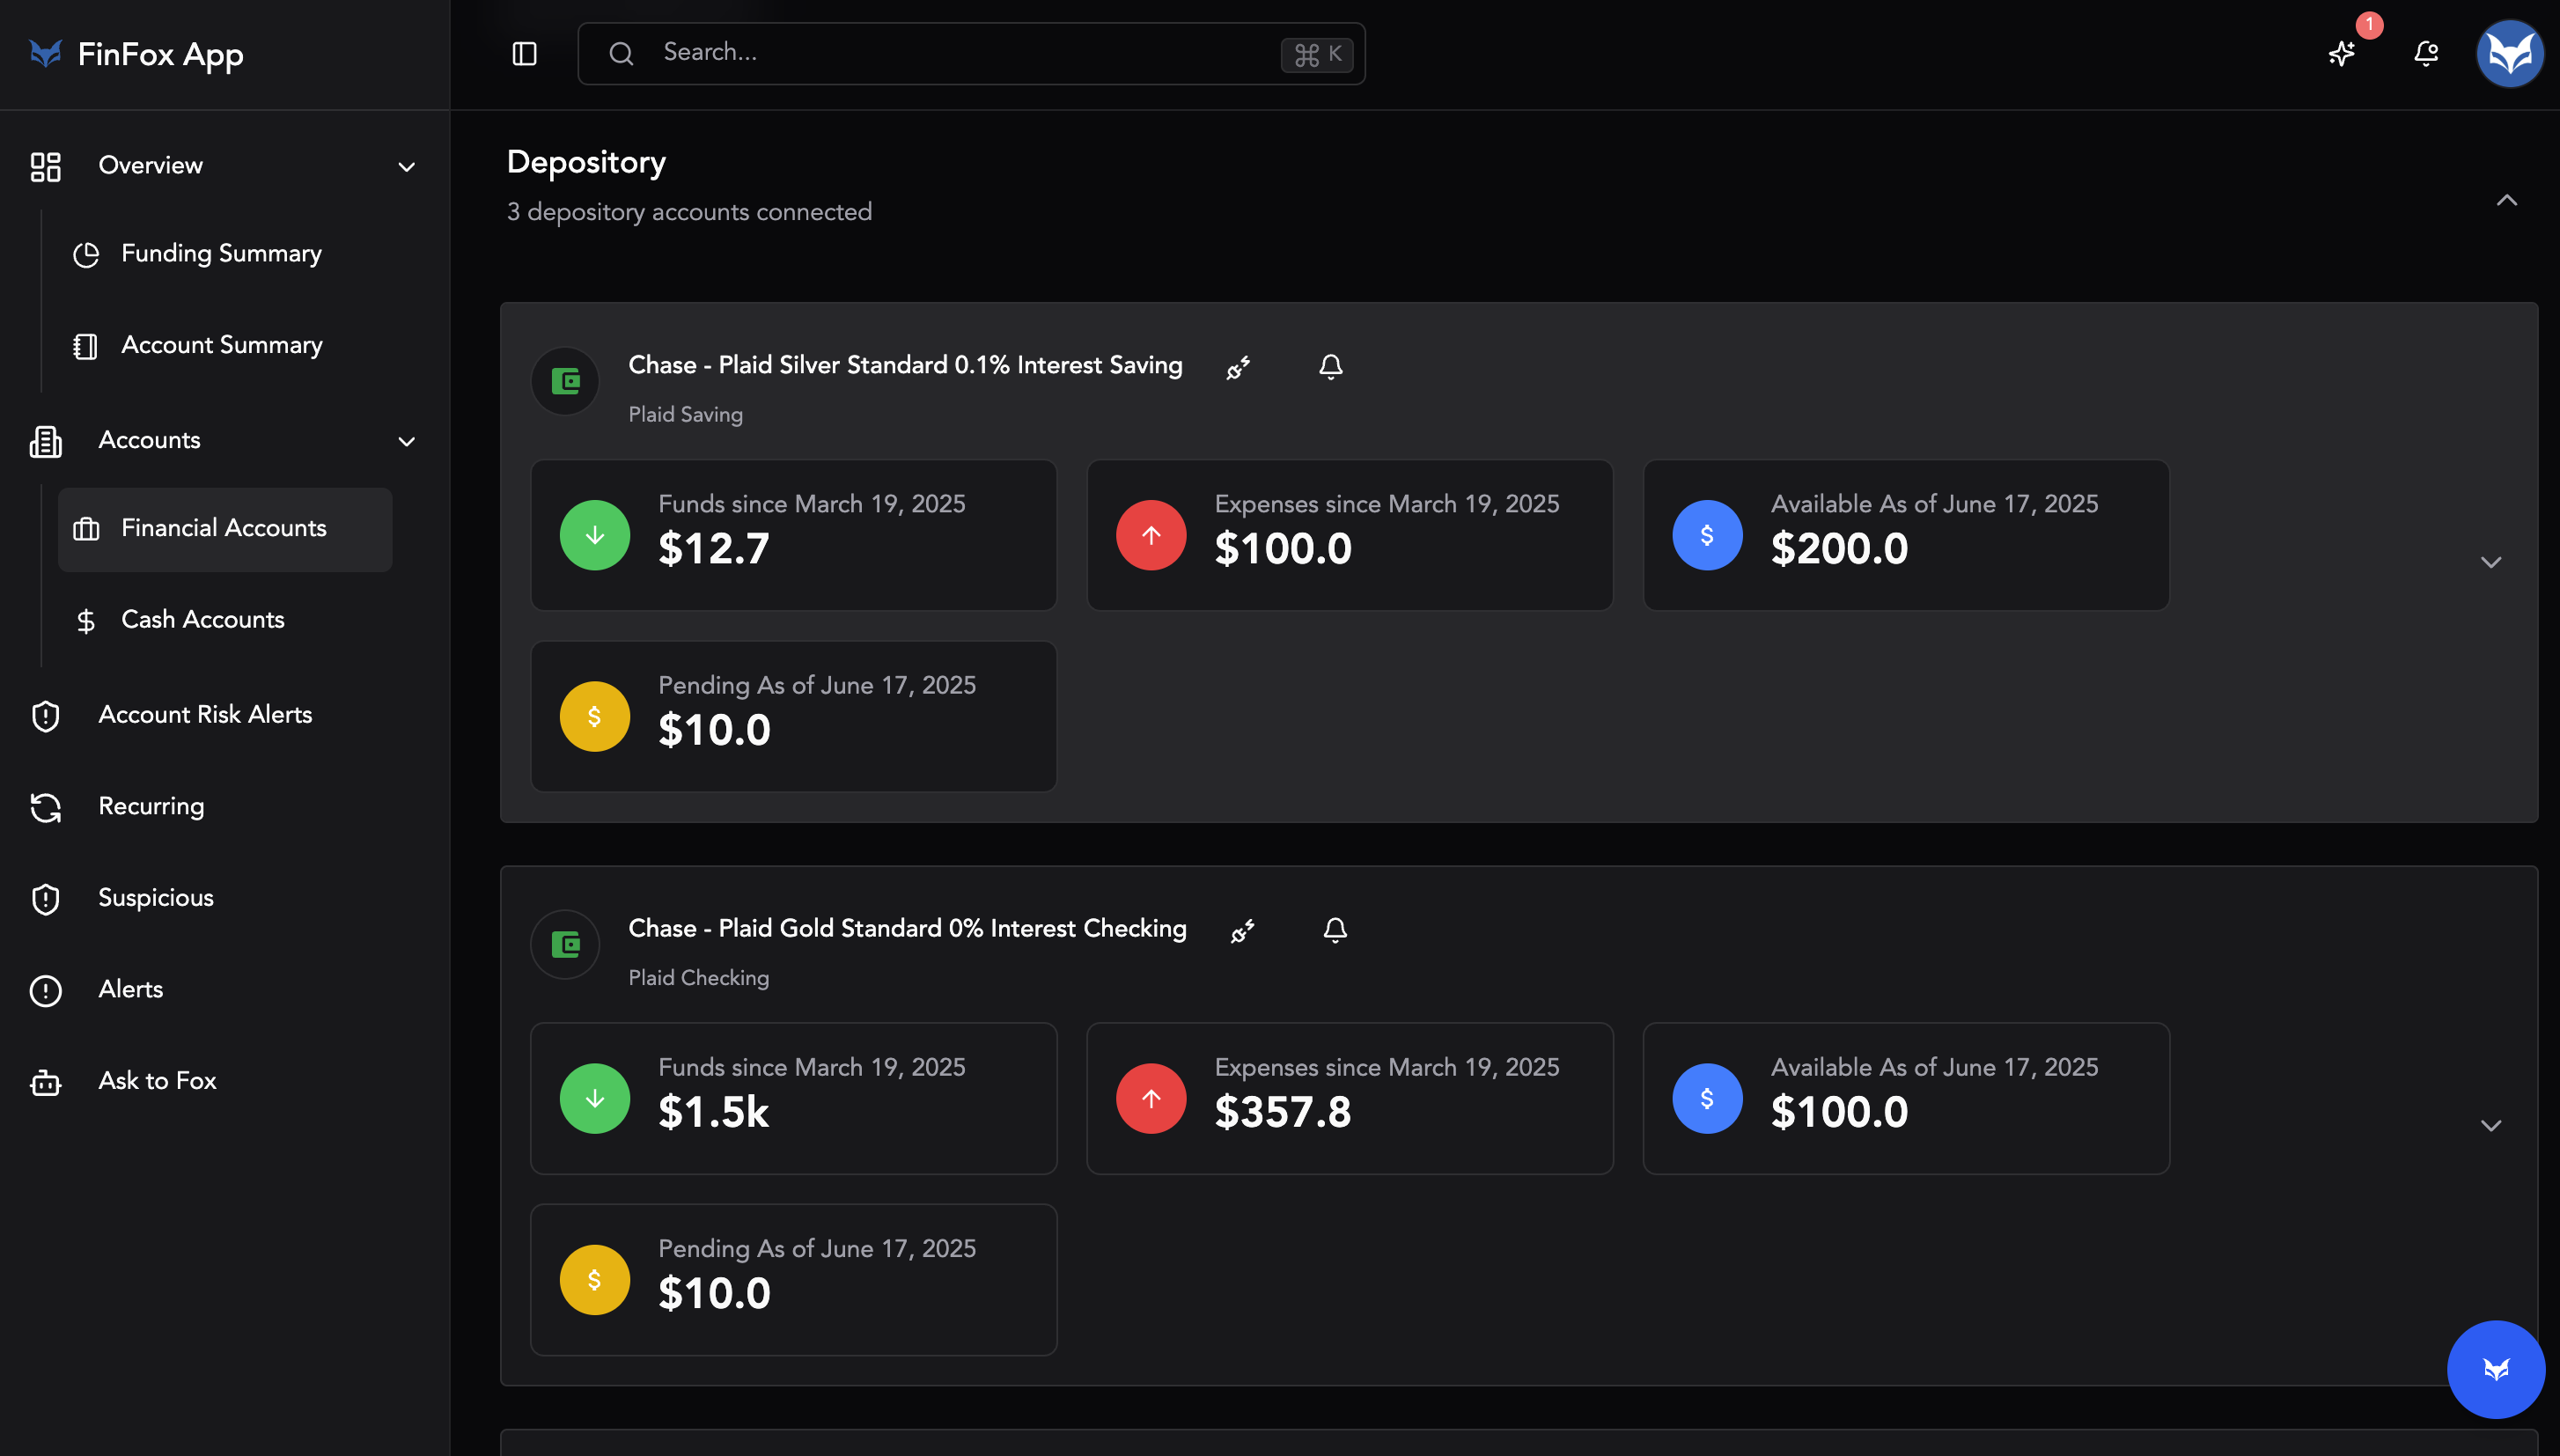2560x1456 pixels.
Task: Select Financial Accounts in the sidebar
Action: click(x=225, y=529)
